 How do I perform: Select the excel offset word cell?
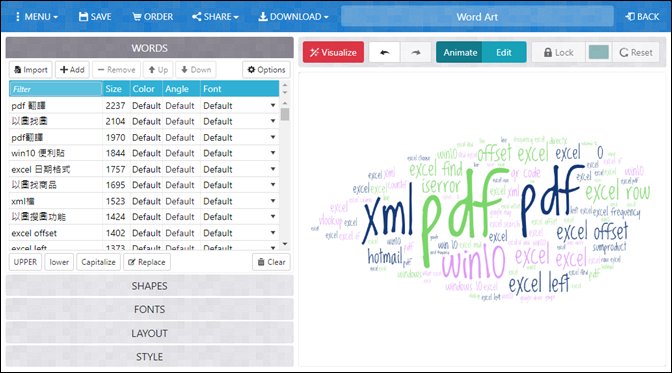(56, 233)
